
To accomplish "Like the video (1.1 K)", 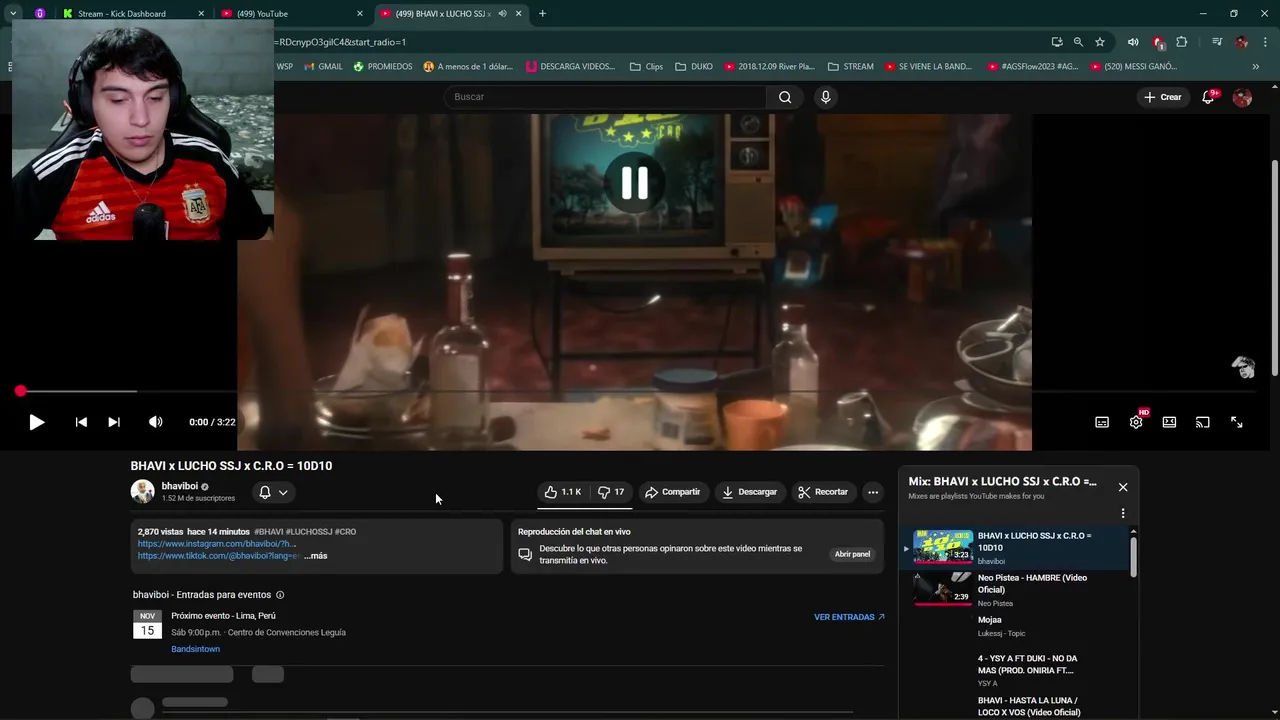I will click(x=563, y=492).
